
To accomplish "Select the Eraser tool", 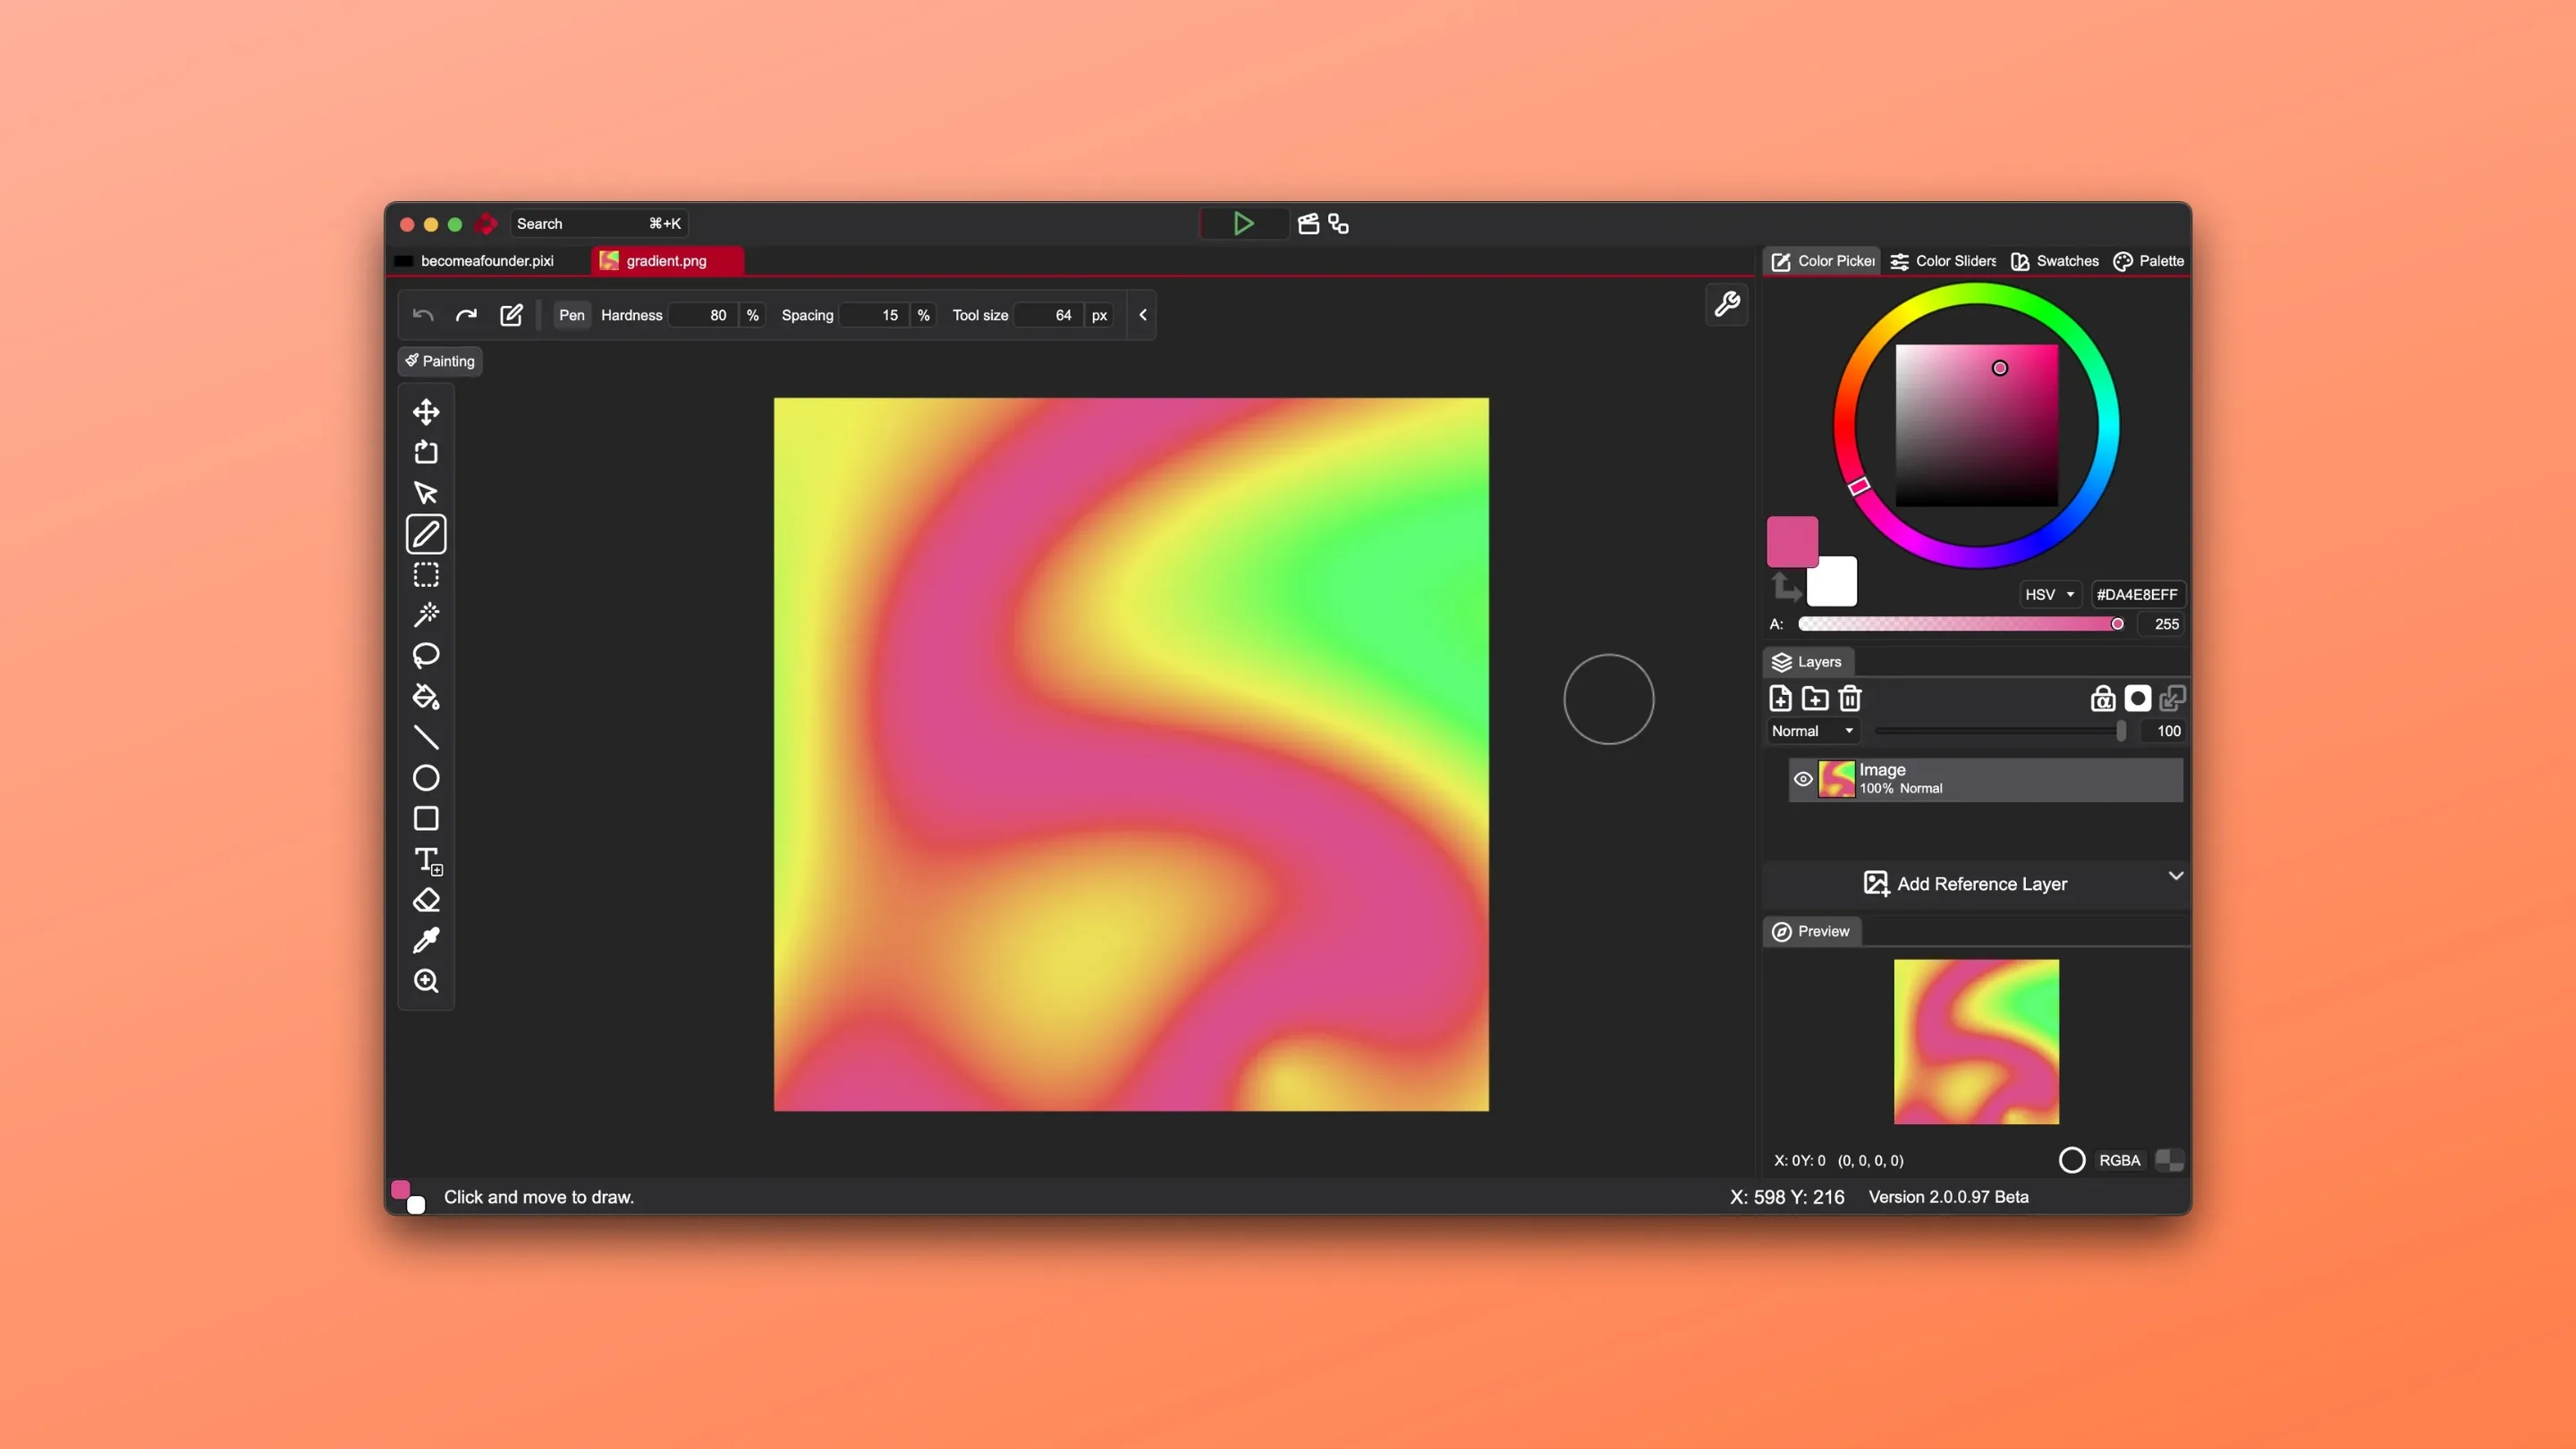I will 426,900.
